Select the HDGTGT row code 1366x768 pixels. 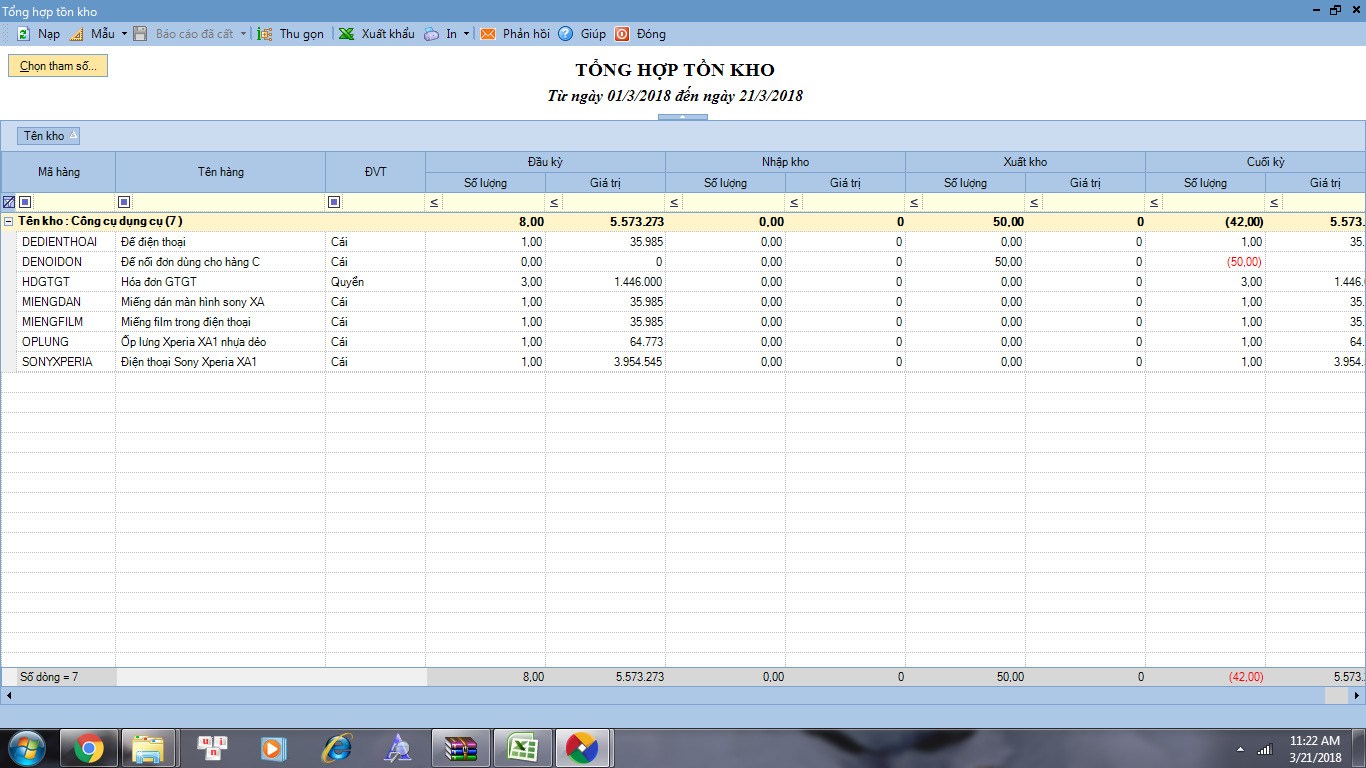[45, 282]
